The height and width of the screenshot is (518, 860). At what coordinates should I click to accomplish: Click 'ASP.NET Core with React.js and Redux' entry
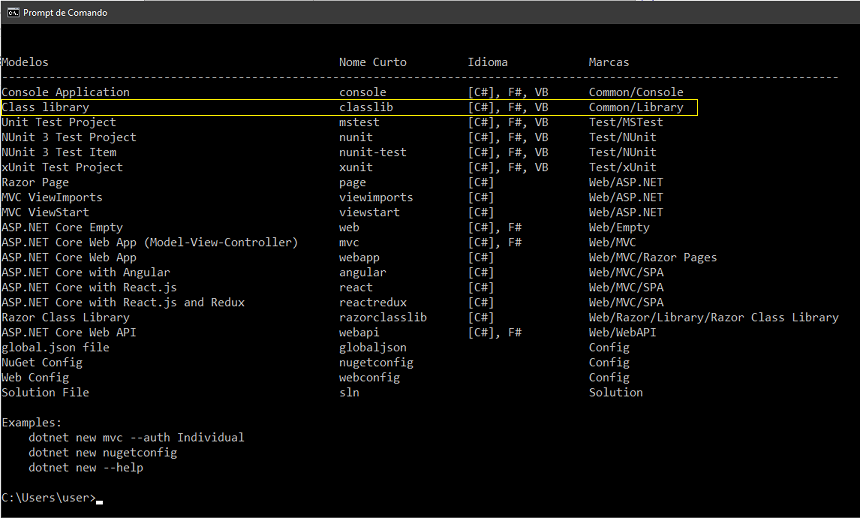tap(123, 302)
